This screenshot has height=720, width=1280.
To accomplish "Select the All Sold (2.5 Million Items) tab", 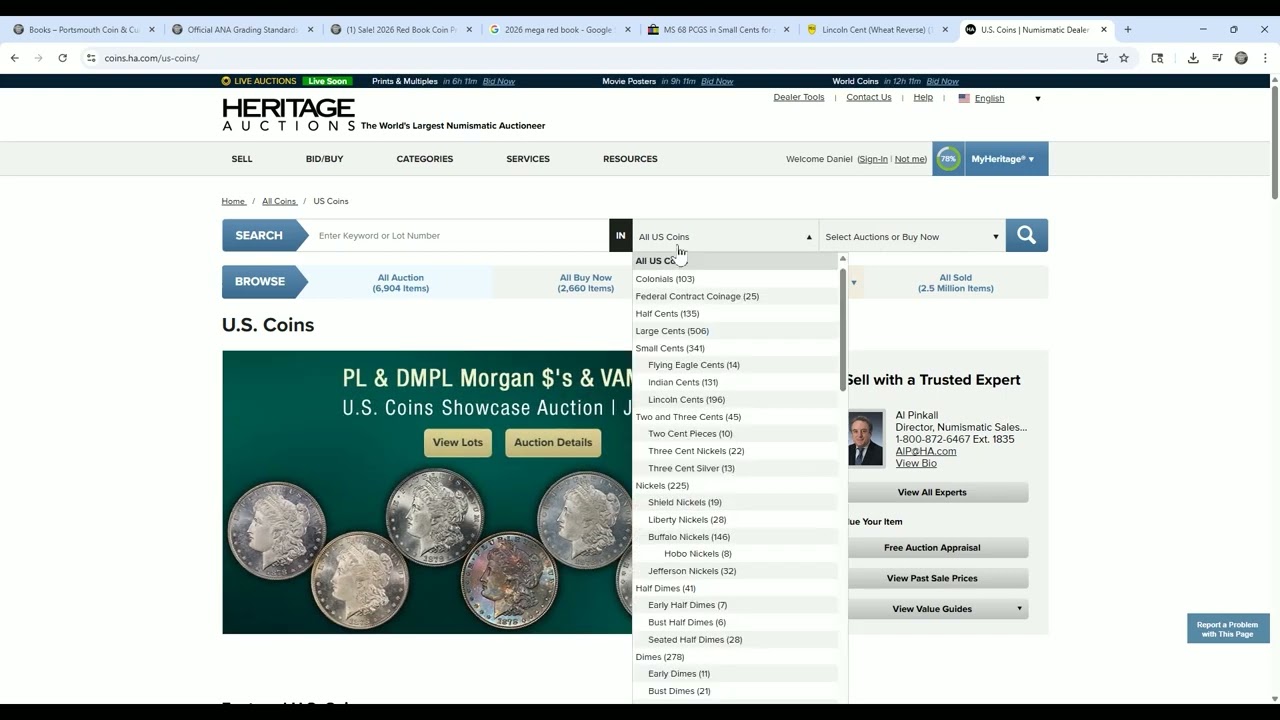I will [955, 283].
